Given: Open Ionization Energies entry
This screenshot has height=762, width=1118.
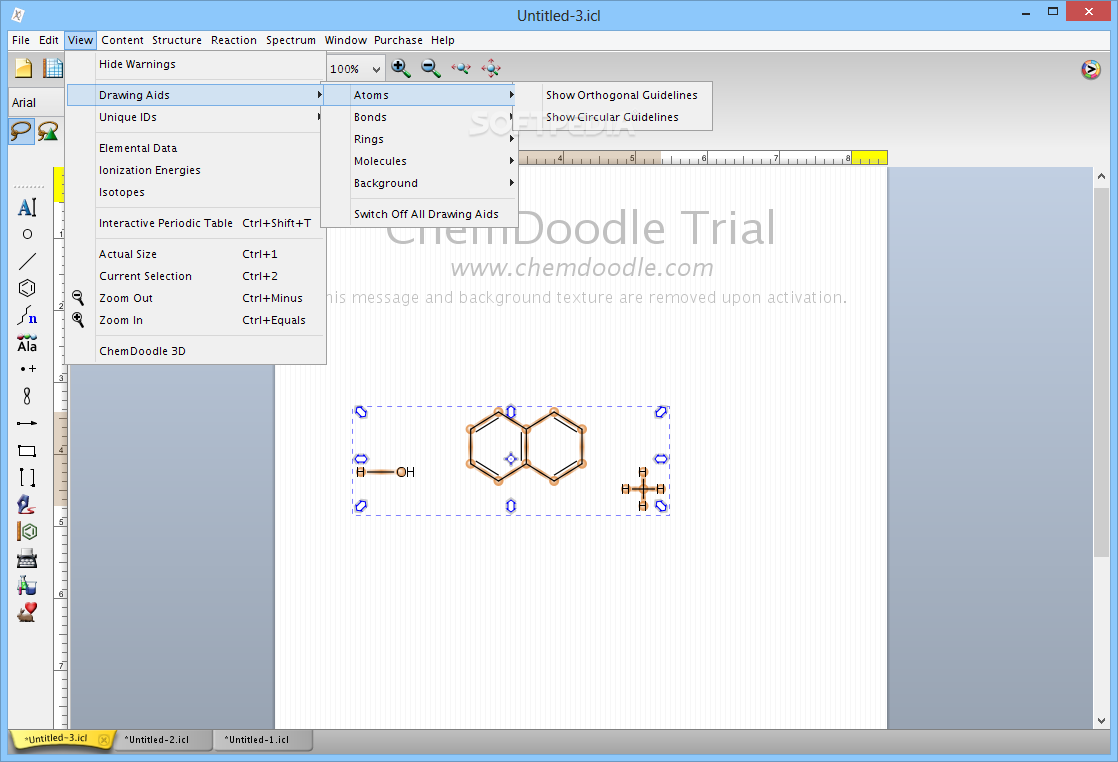Looking at the screenshot, I should [x=196, y=170].
